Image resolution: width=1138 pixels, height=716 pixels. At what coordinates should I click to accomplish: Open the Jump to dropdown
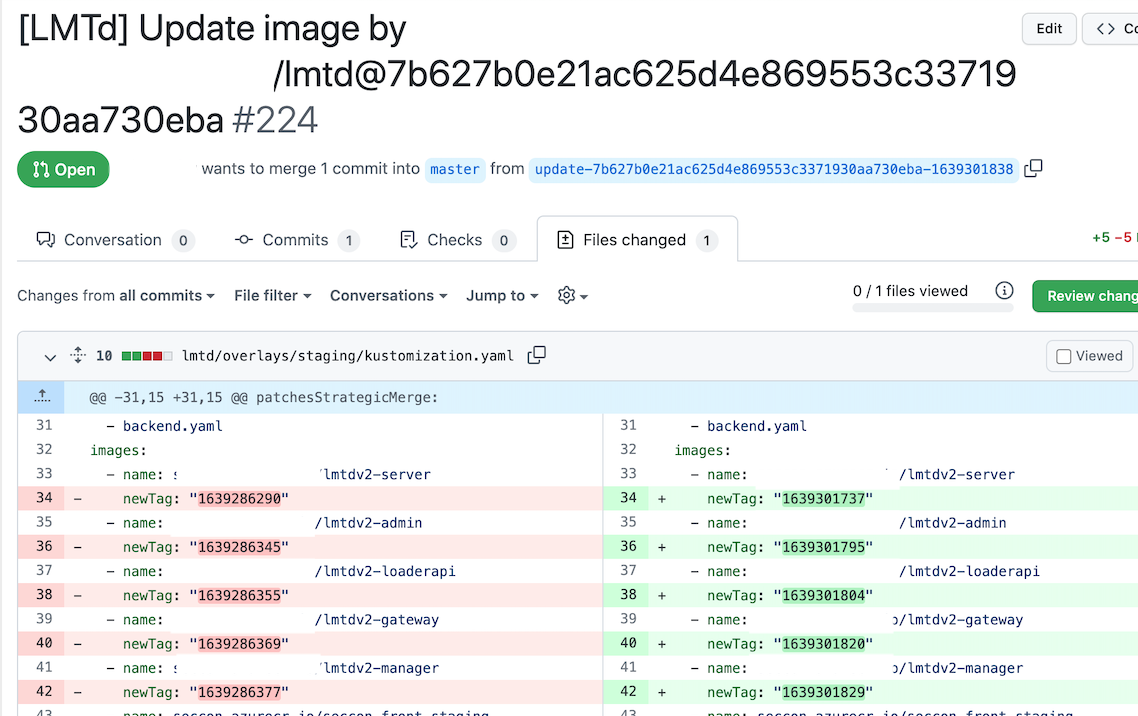[502, 296]
